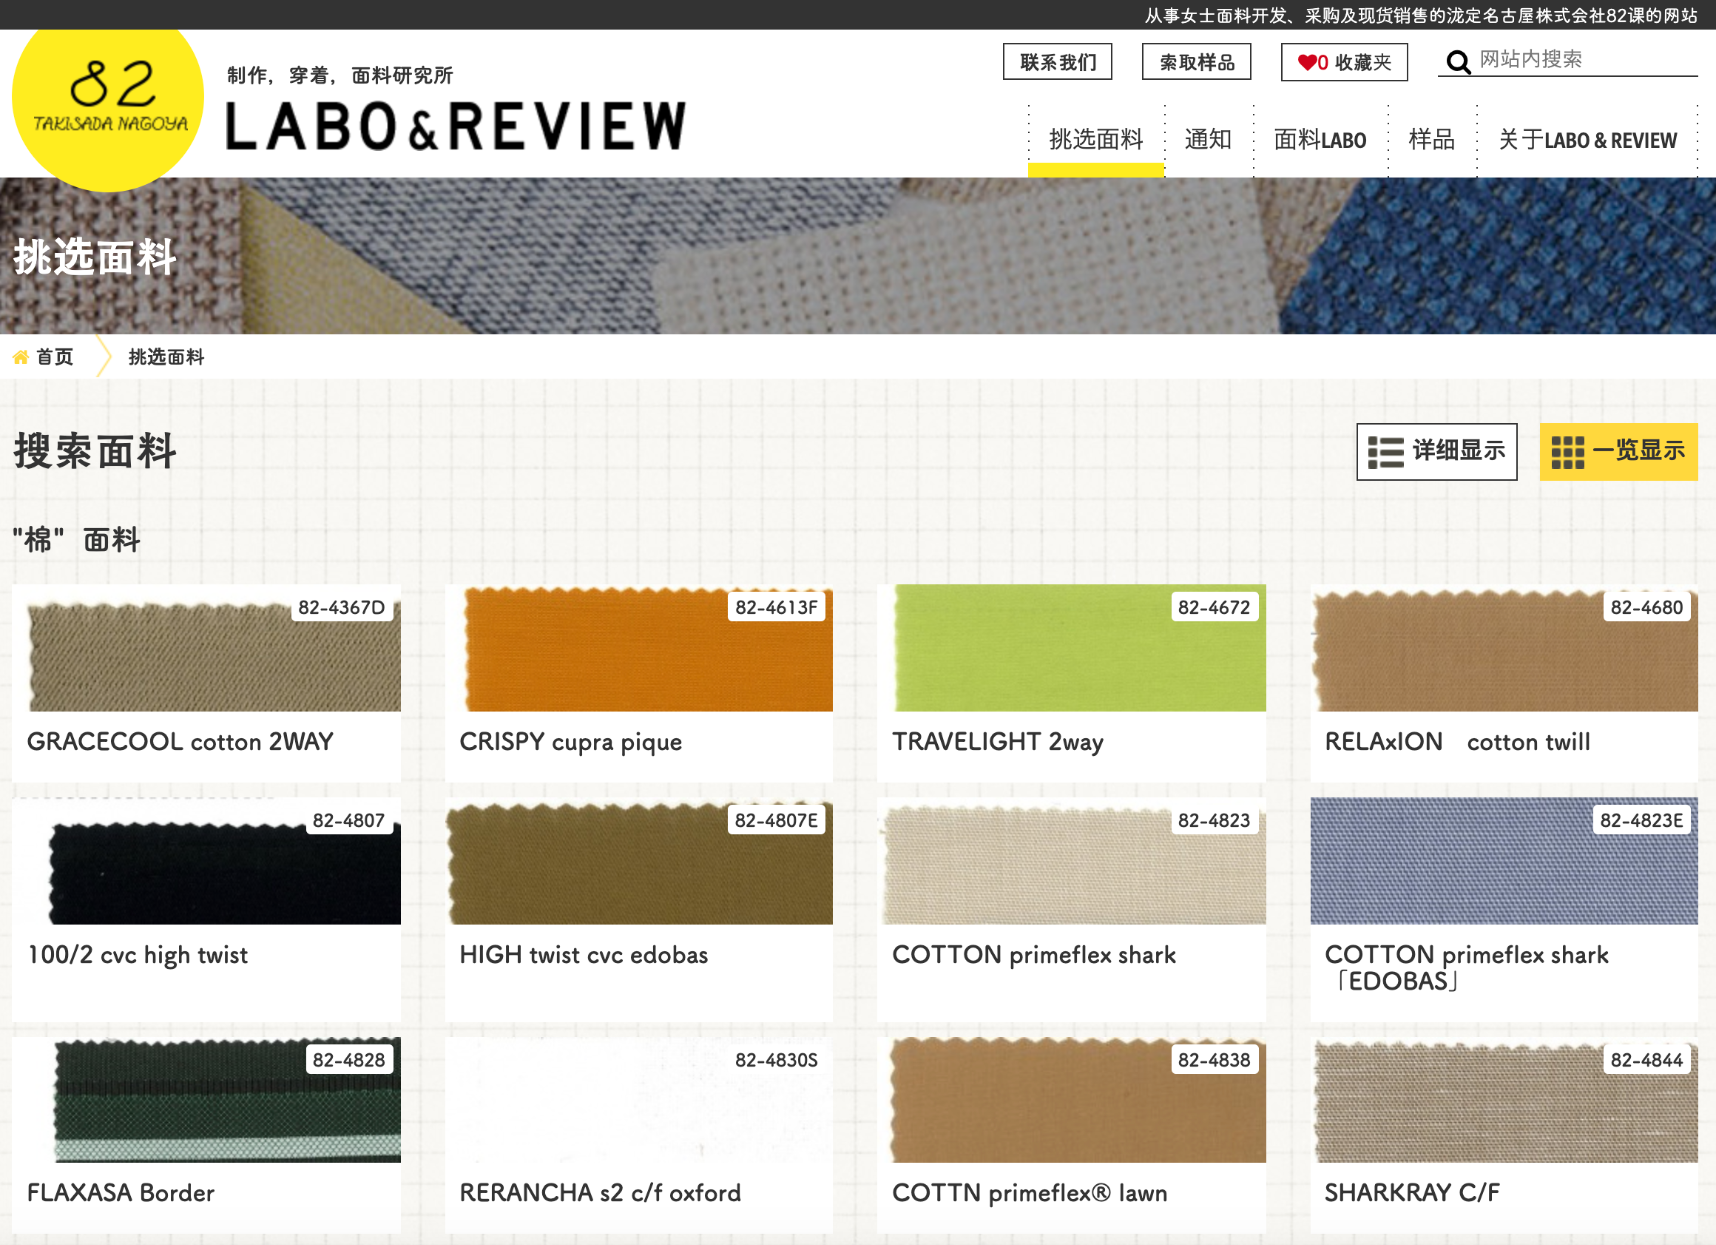
Task: Click the 网站内搜索 search field
Action: (x=1585, y=60)
